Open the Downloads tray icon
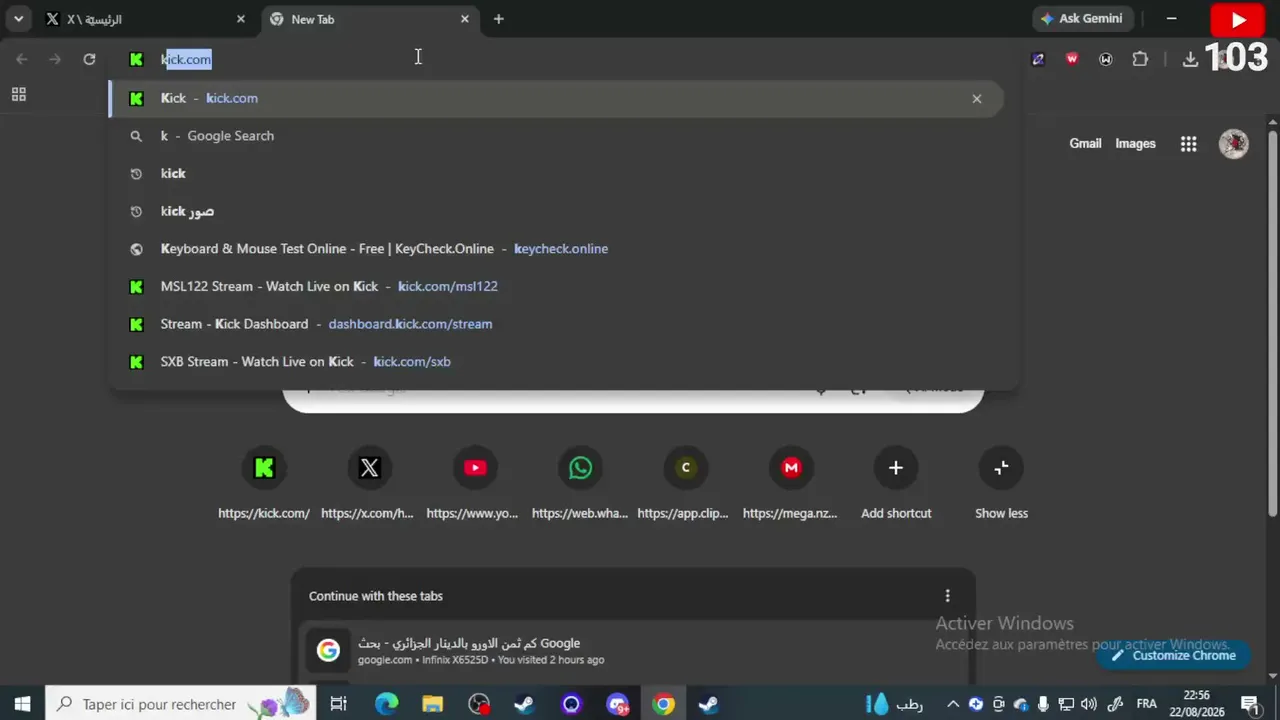The width and height of the screenshot is (1280, 720). (1190, 59)
